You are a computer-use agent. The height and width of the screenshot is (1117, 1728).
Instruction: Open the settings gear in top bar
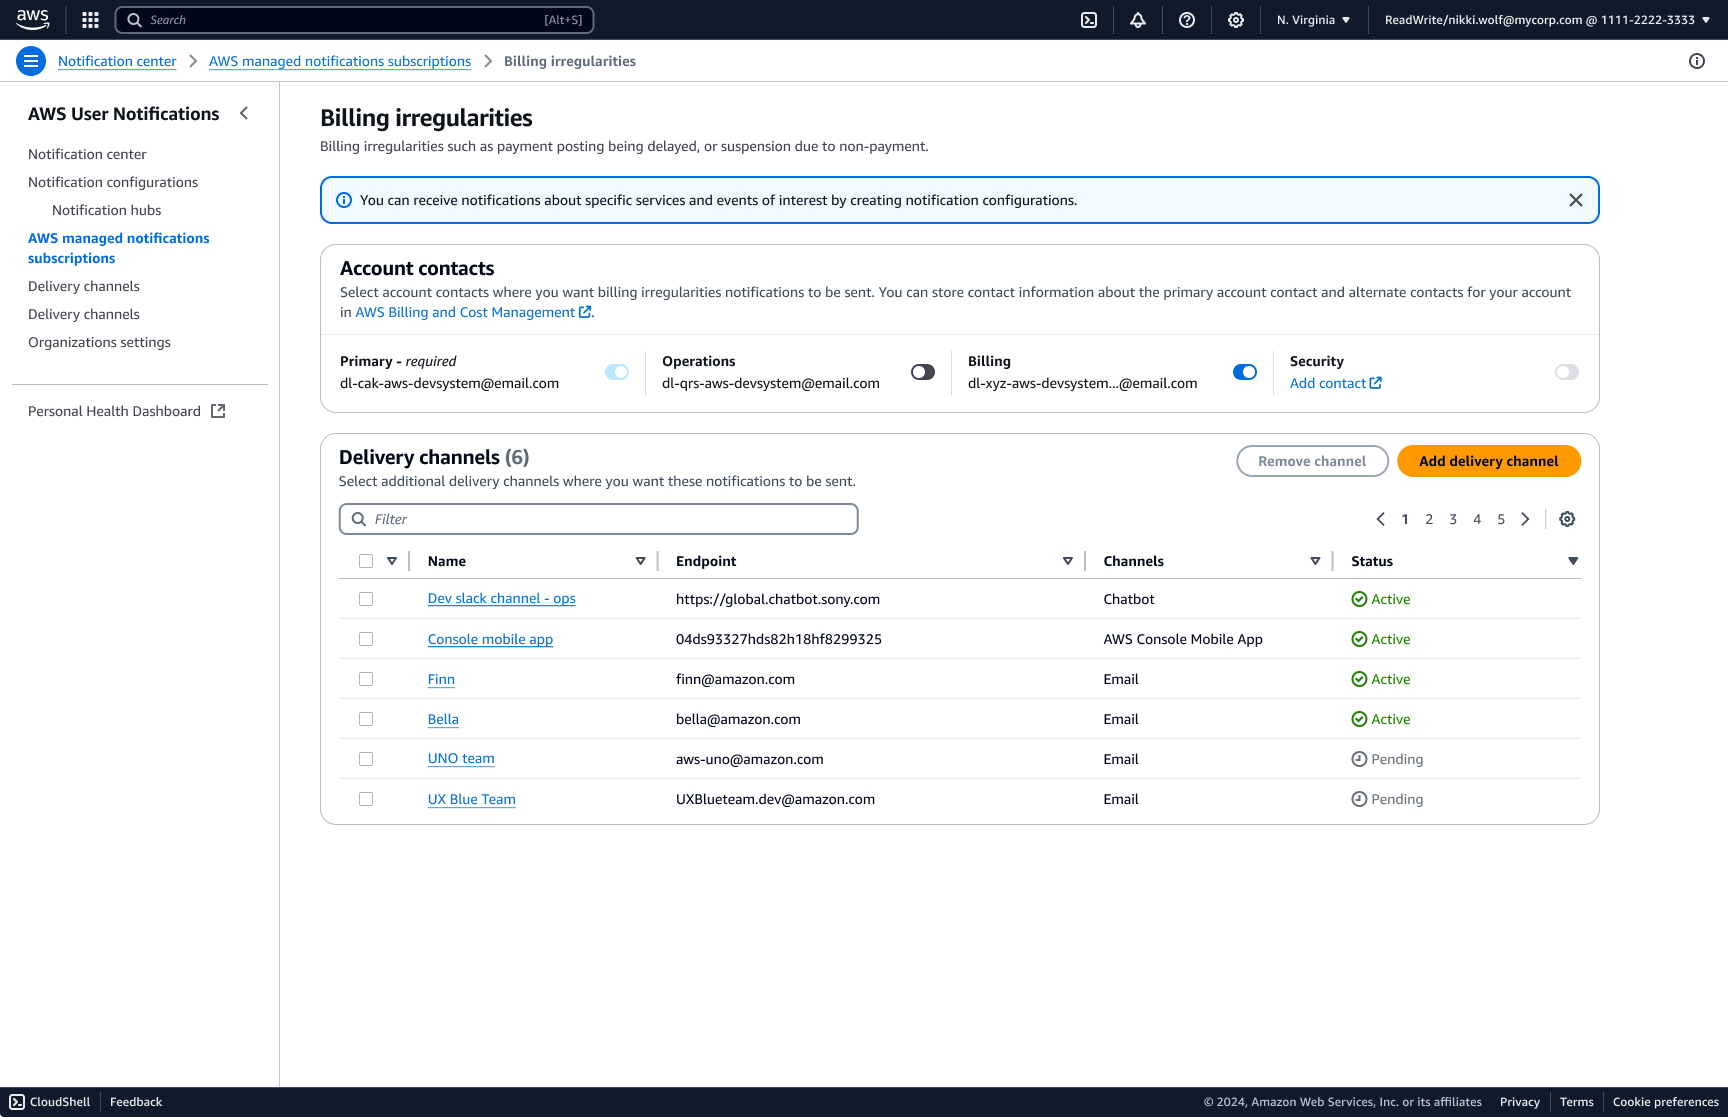[x=1236, y=20]
